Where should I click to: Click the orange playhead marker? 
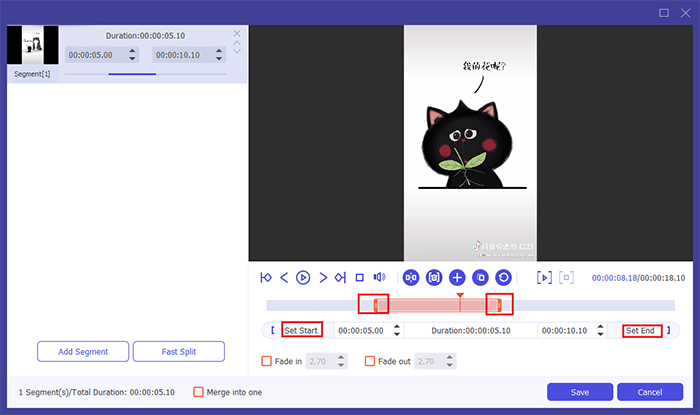pos(460,295)
